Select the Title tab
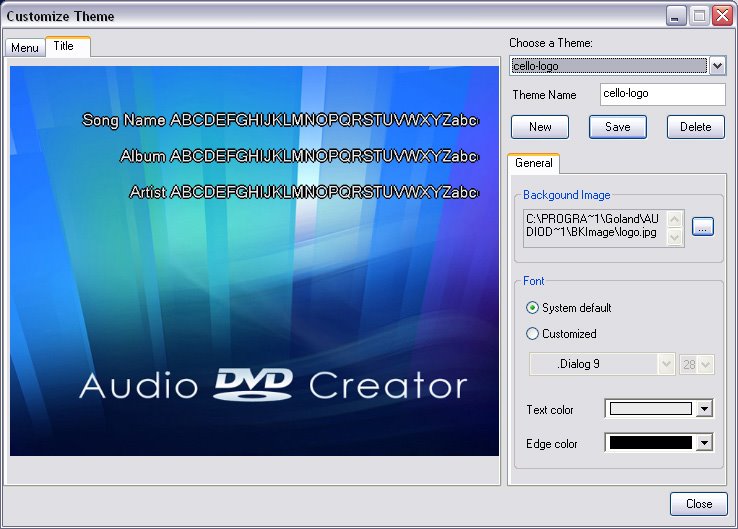 [x=68, y=46]
